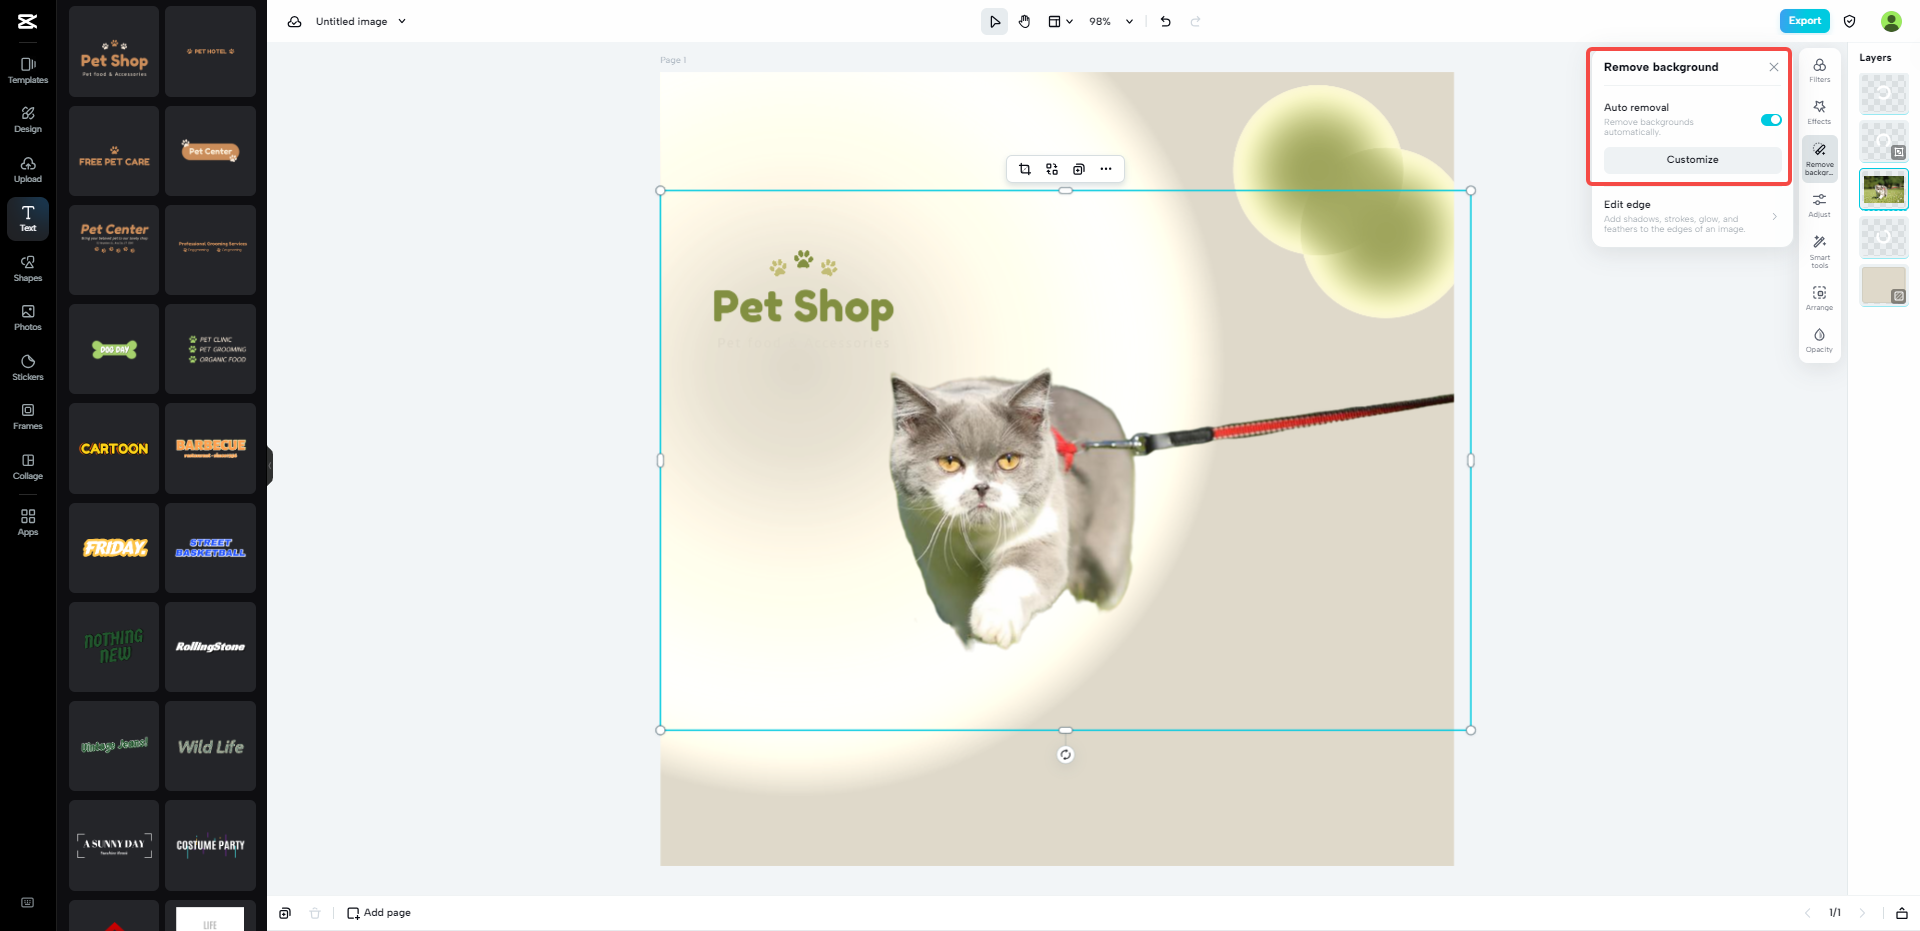Open the user account avatar
Image resolution: width=1920 pixels, height=931 pixels.
pyautogui.click(x=1891, y=21)
